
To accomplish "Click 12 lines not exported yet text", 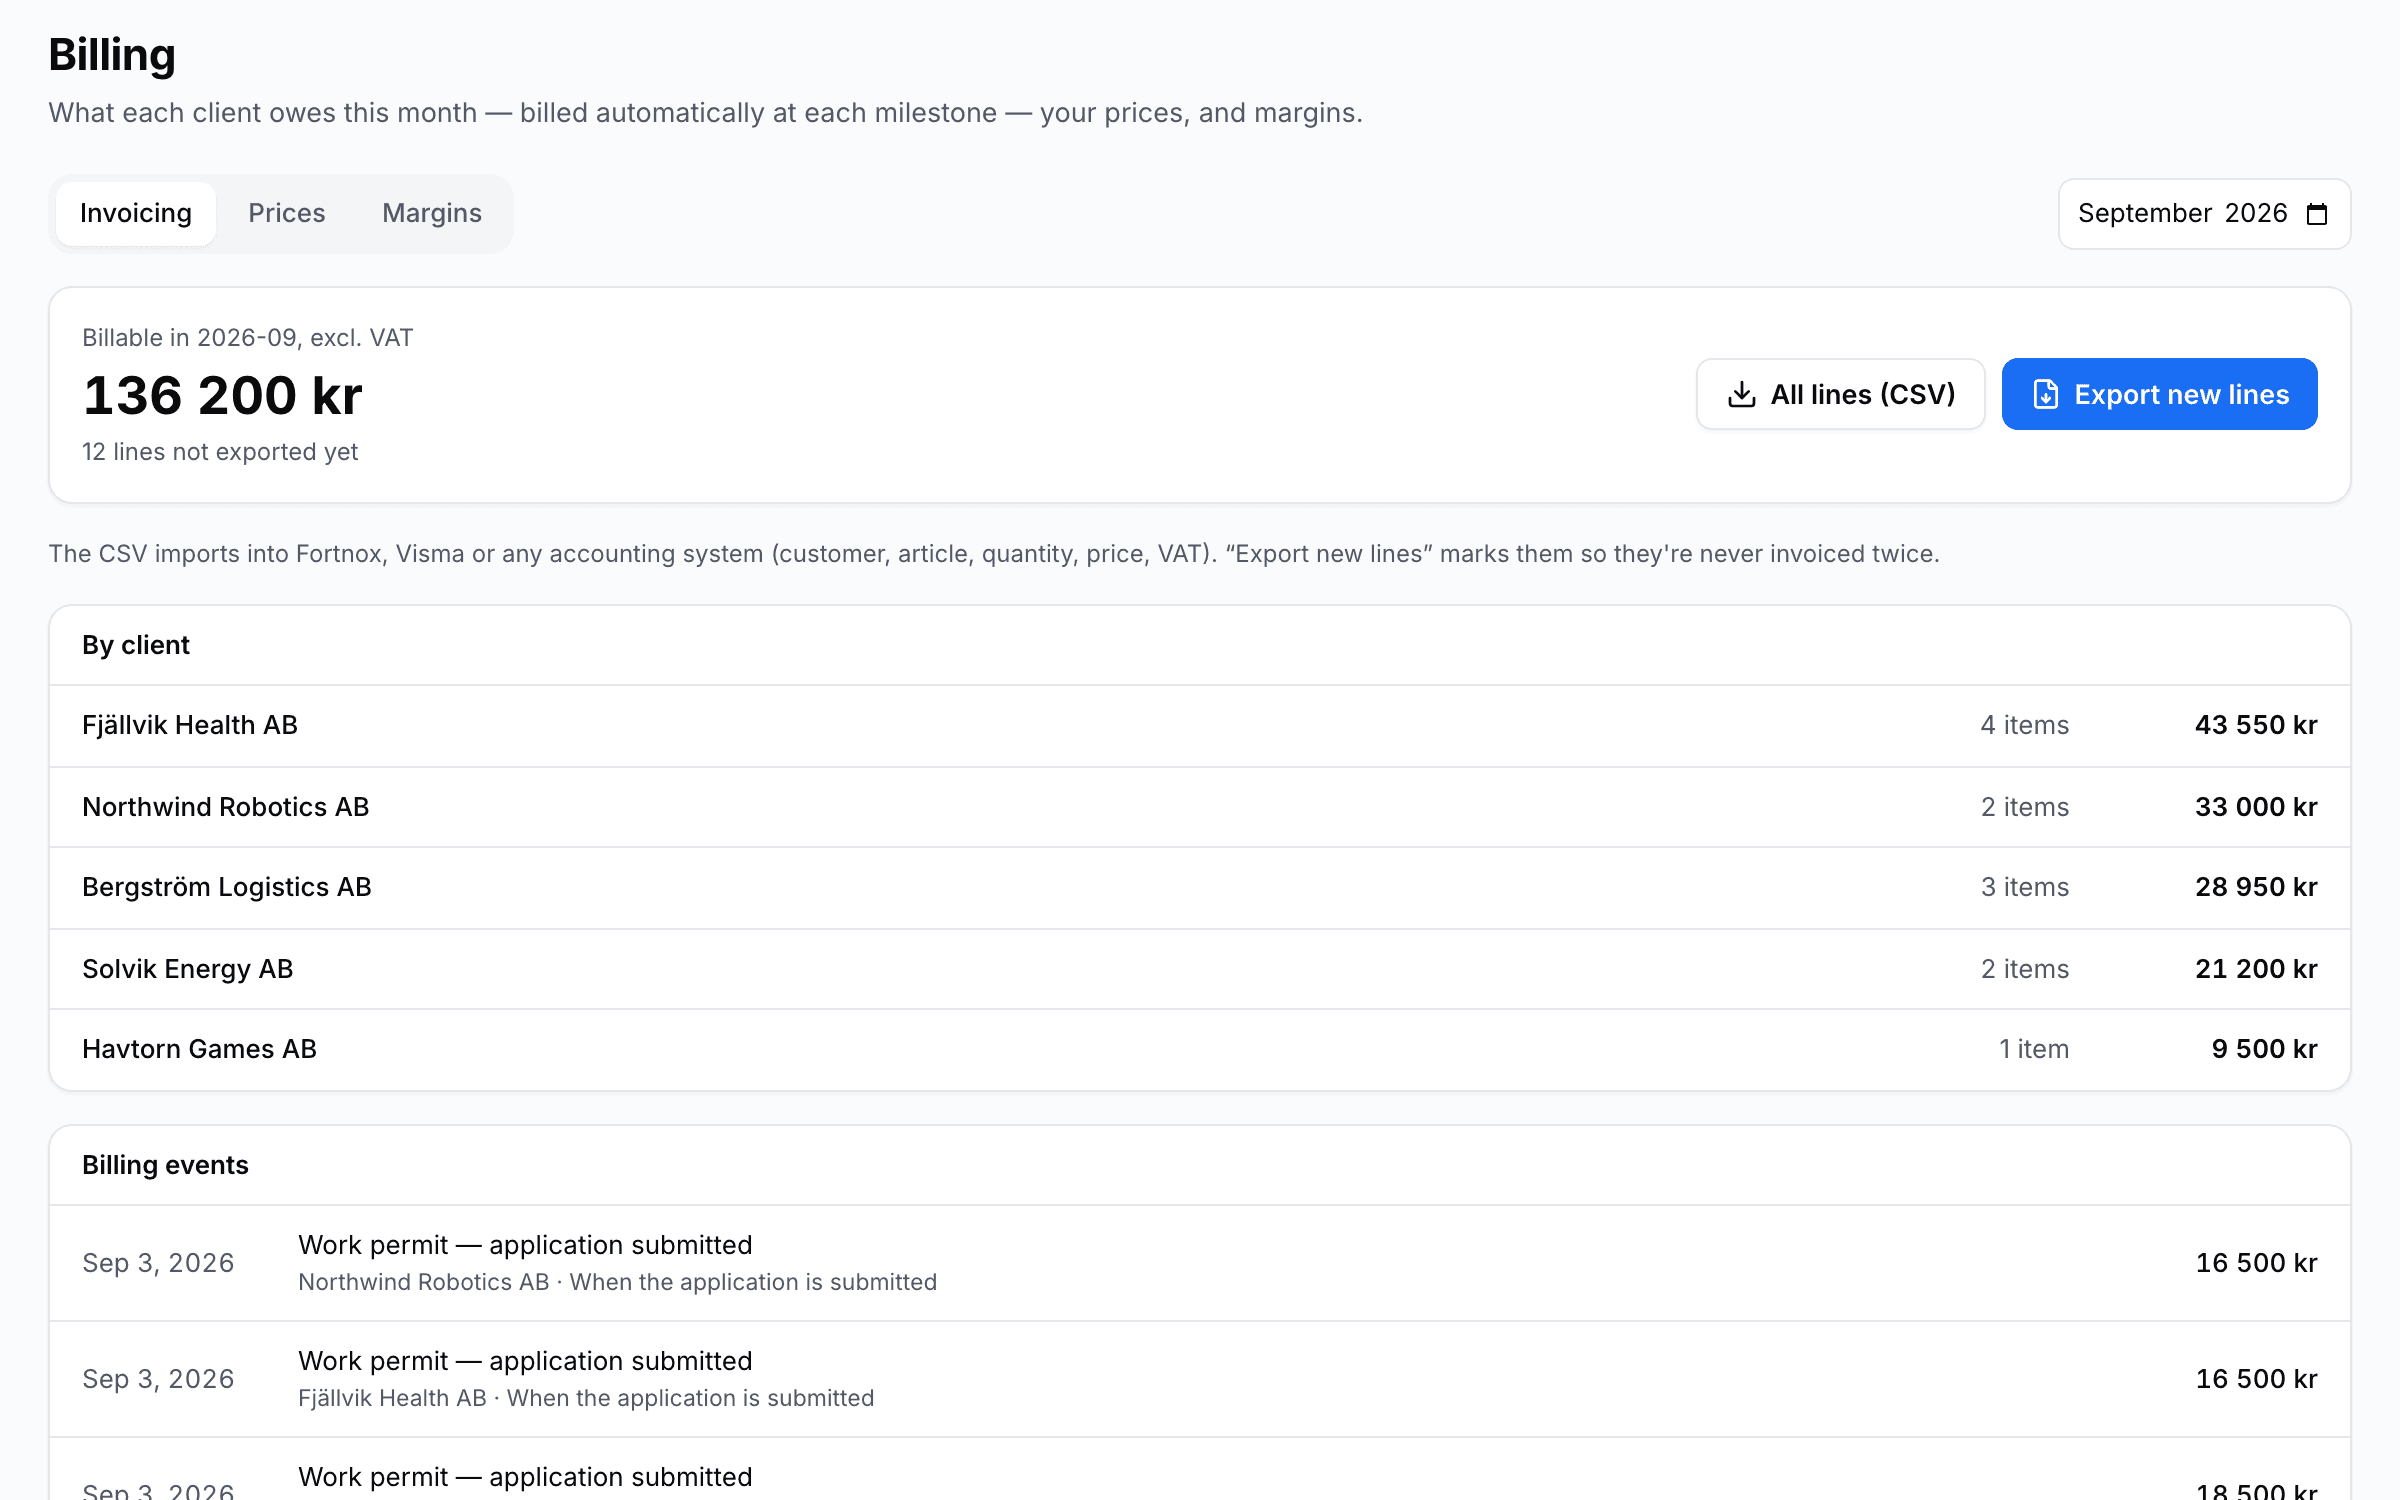I will coord(220,452).
